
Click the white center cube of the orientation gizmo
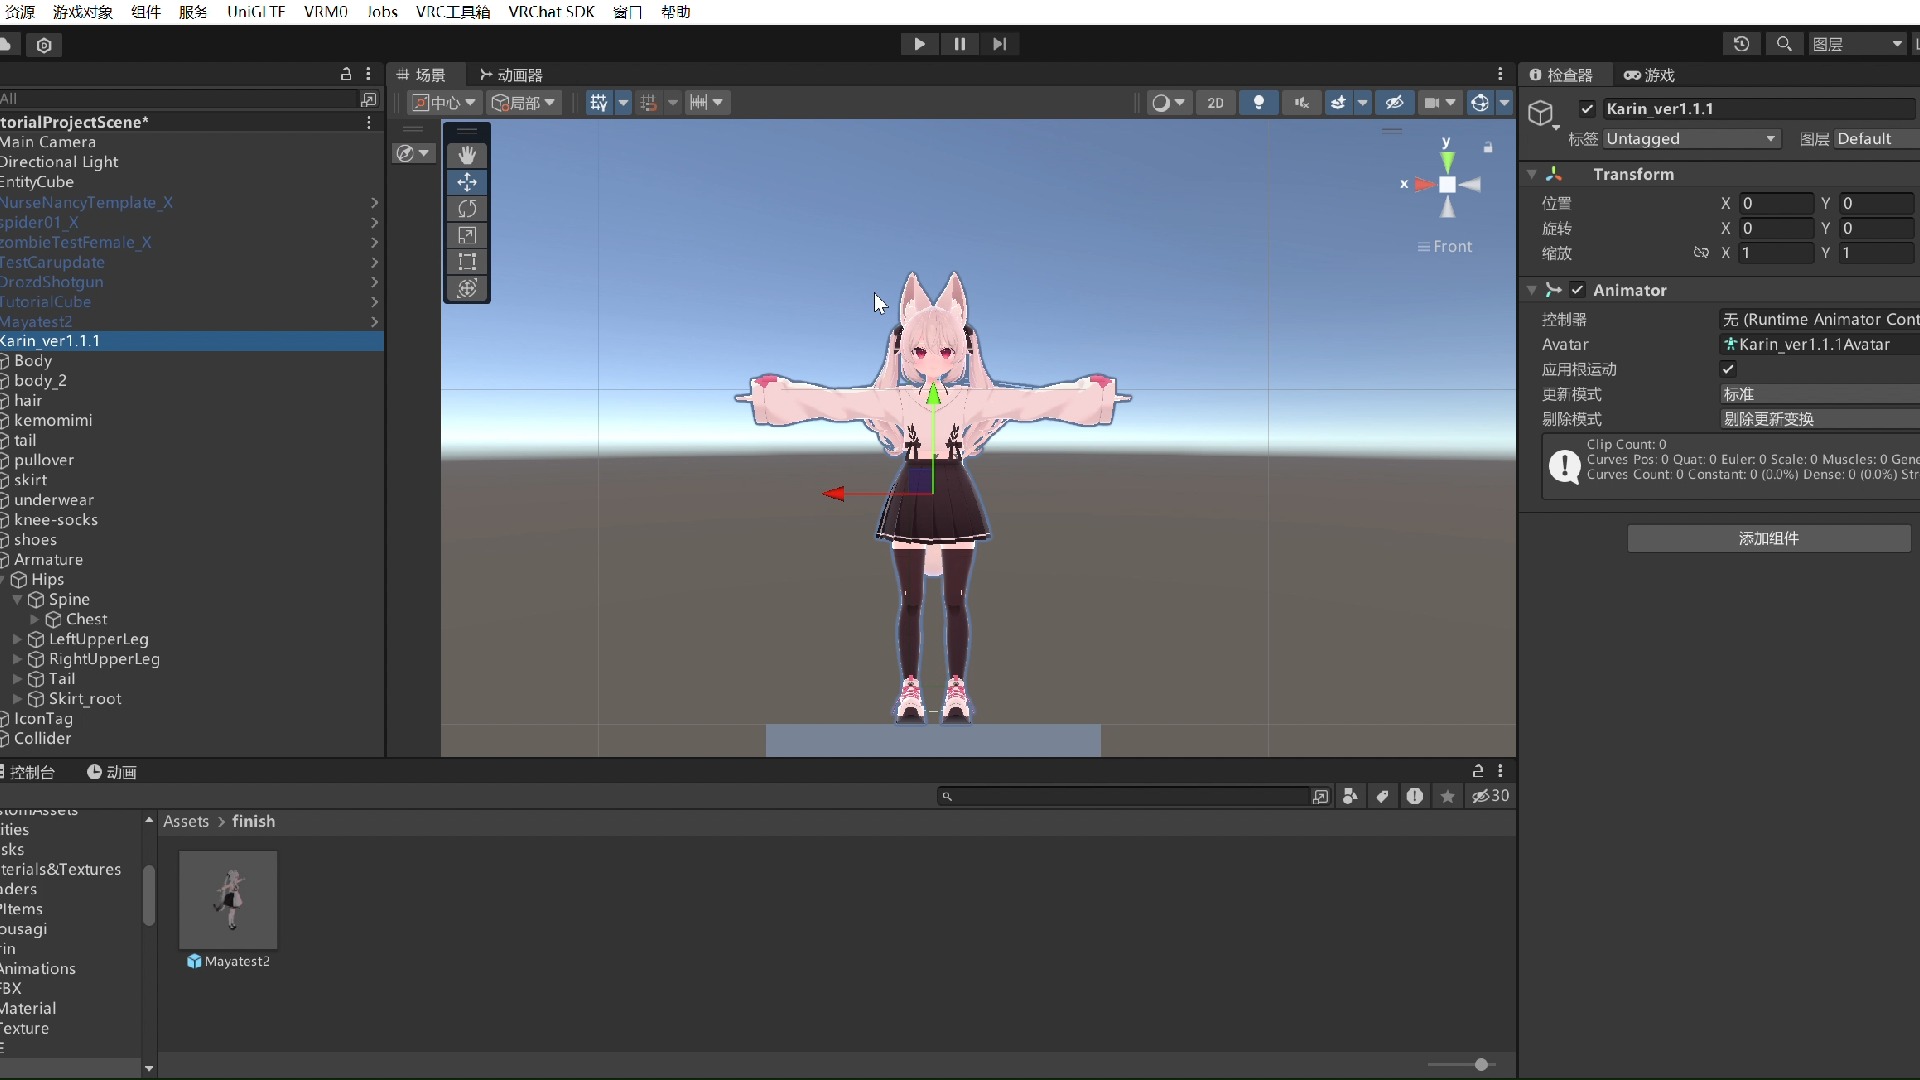(x=1447, y=184)
